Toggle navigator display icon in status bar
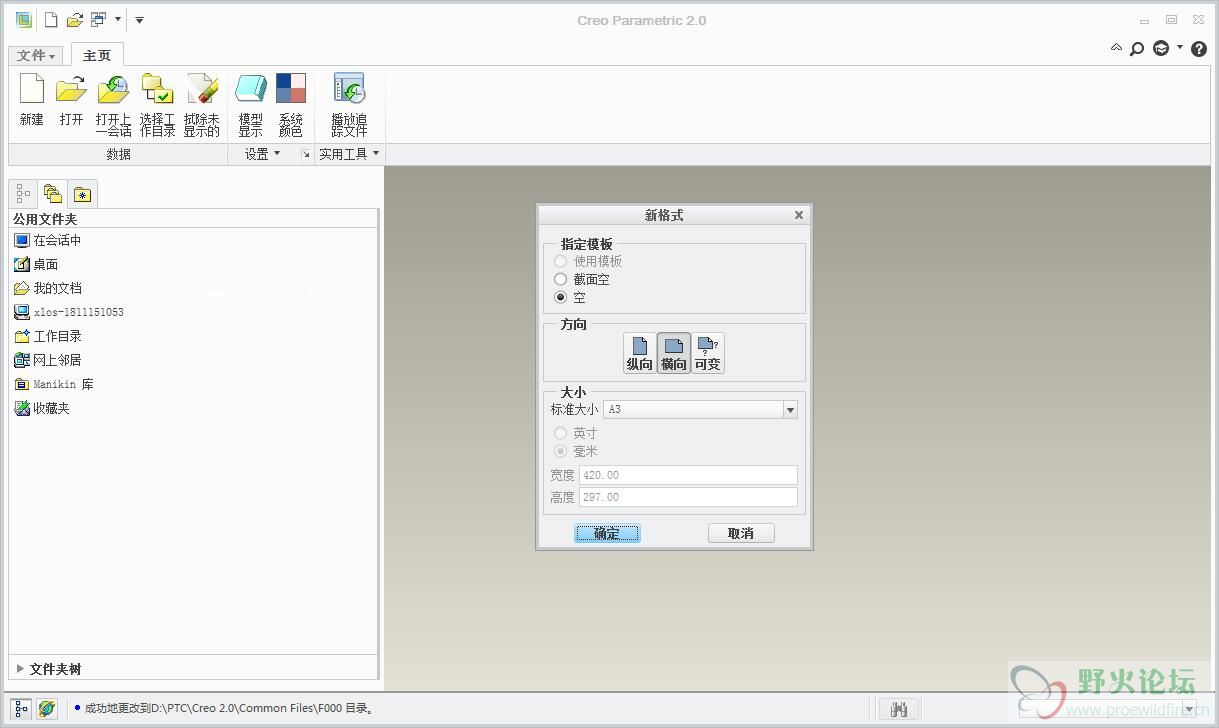 click(22, 709)
